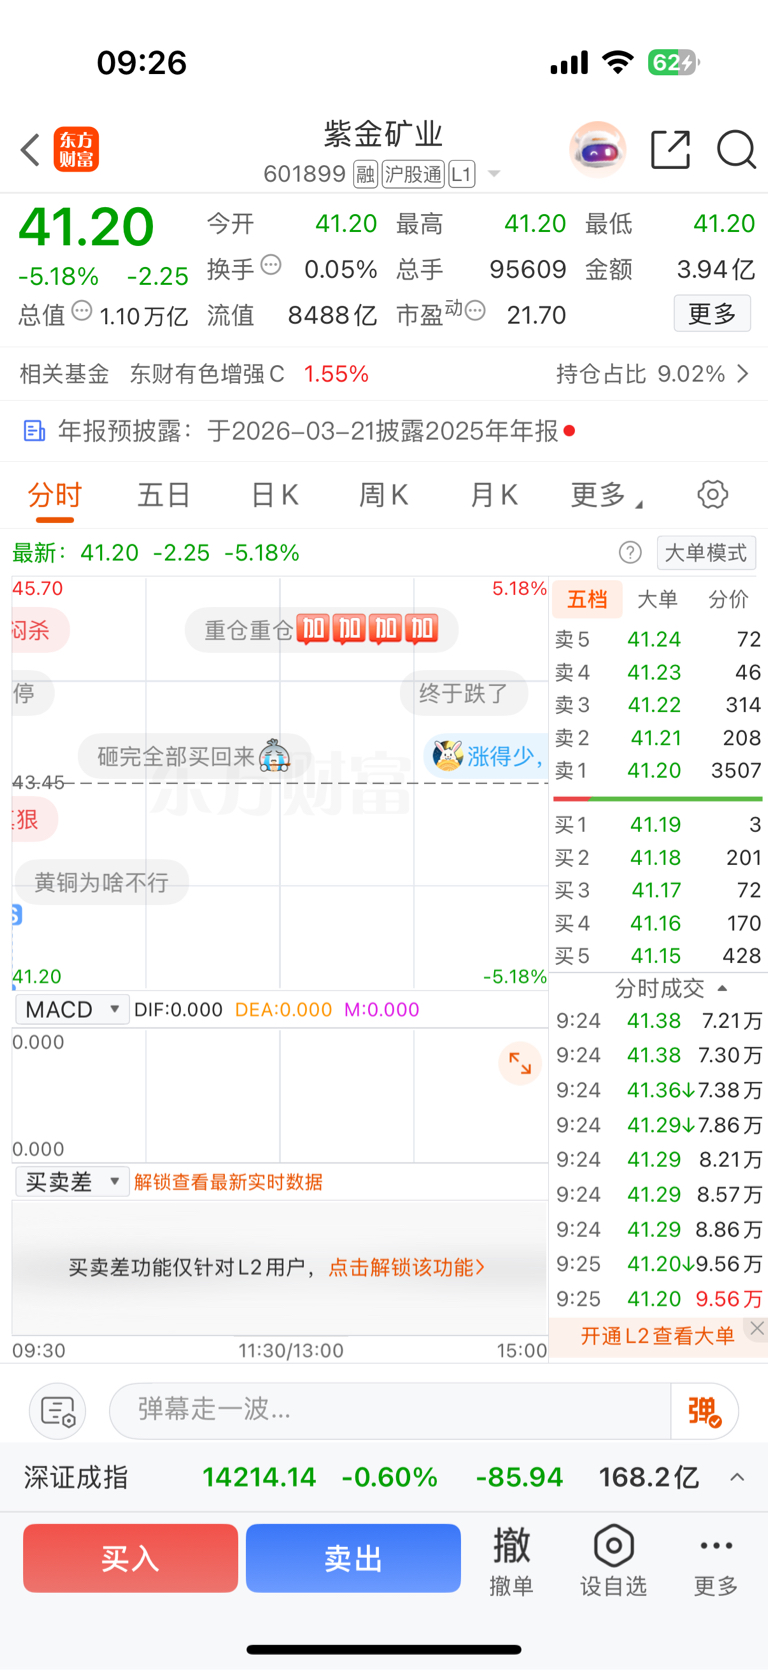Tap 开通L2查看大单 banner
768x1670 pixels.
pyautogui.click(x=657, y=1335)
